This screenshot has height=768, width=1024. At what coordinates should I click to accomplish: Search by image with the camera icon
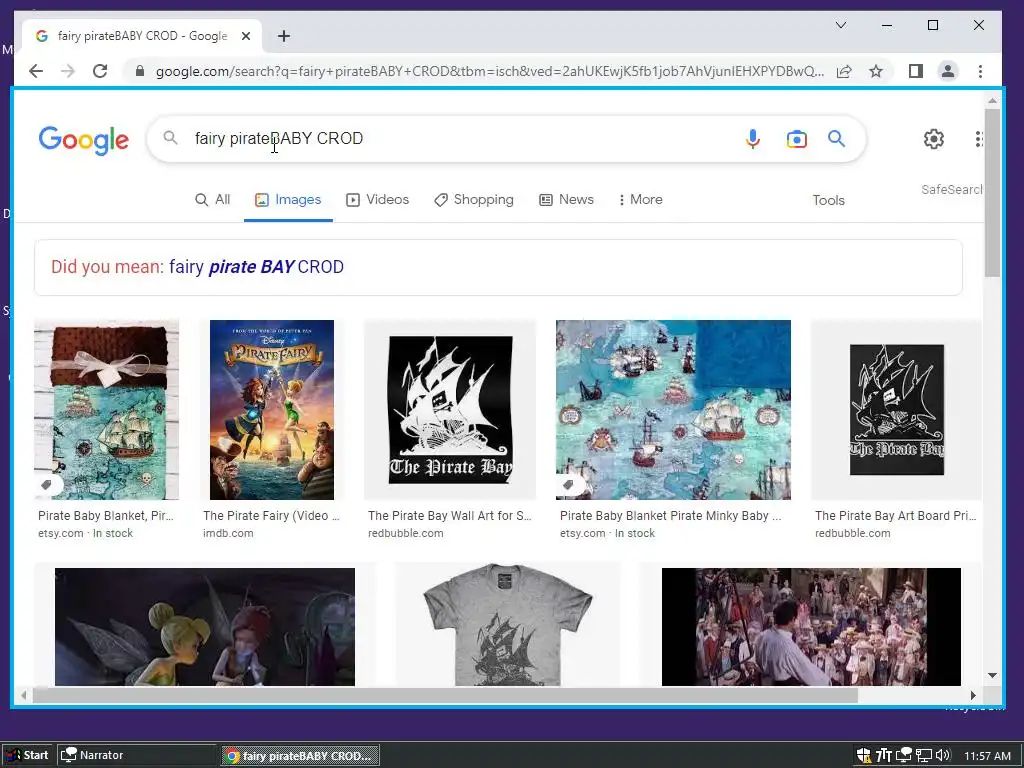796,139
